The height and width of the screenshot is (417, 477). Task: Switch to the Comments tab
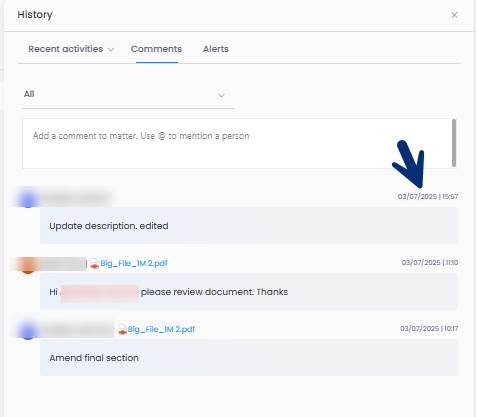[x=156, y=49]
